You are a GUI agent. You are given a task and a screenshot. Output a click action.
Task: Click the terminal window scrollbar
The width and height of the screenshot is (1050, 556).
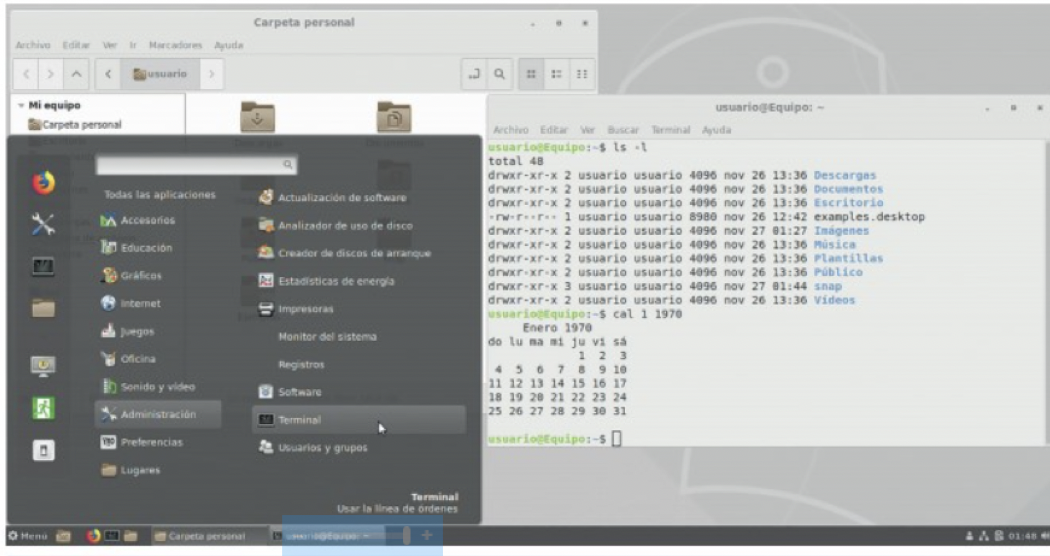1046,291
